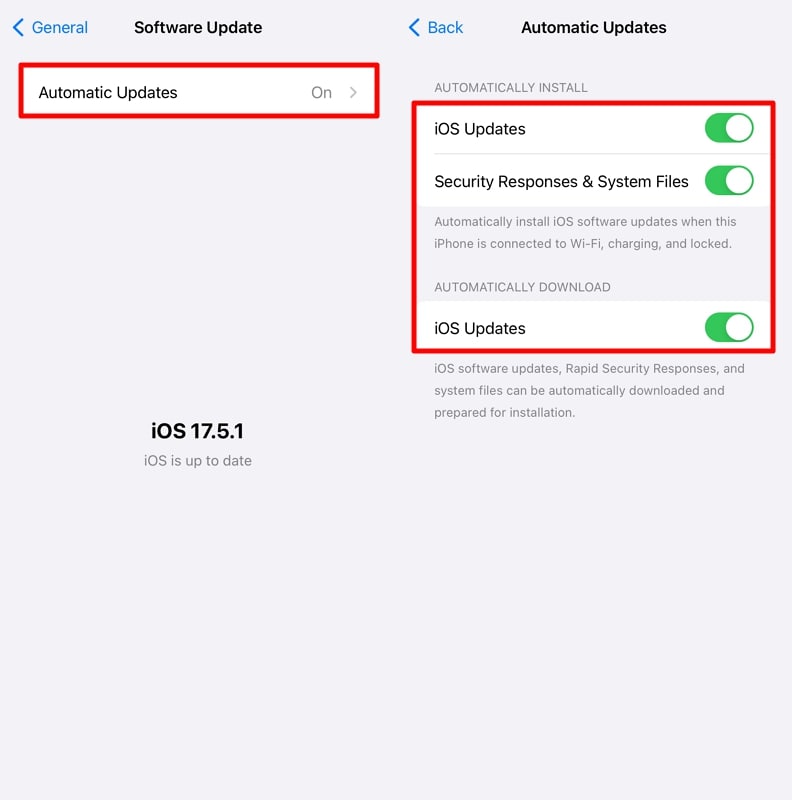Tap the back chevron next to General

(x=18, y=28)
